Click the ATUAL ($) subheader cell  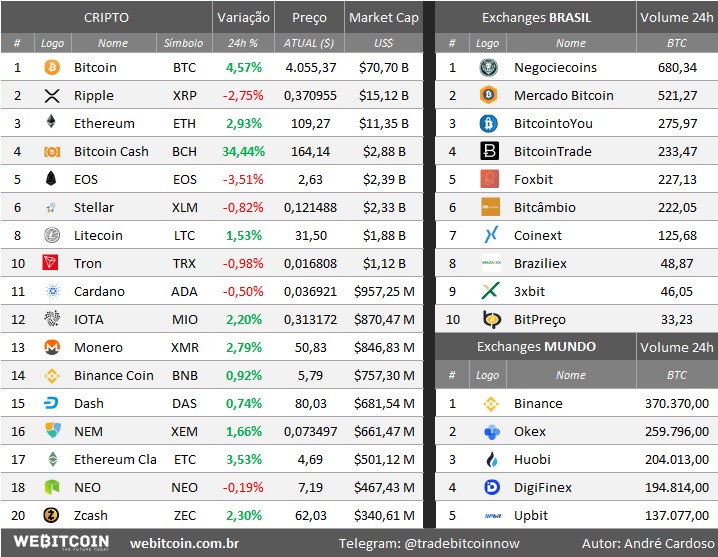(309, 43)
